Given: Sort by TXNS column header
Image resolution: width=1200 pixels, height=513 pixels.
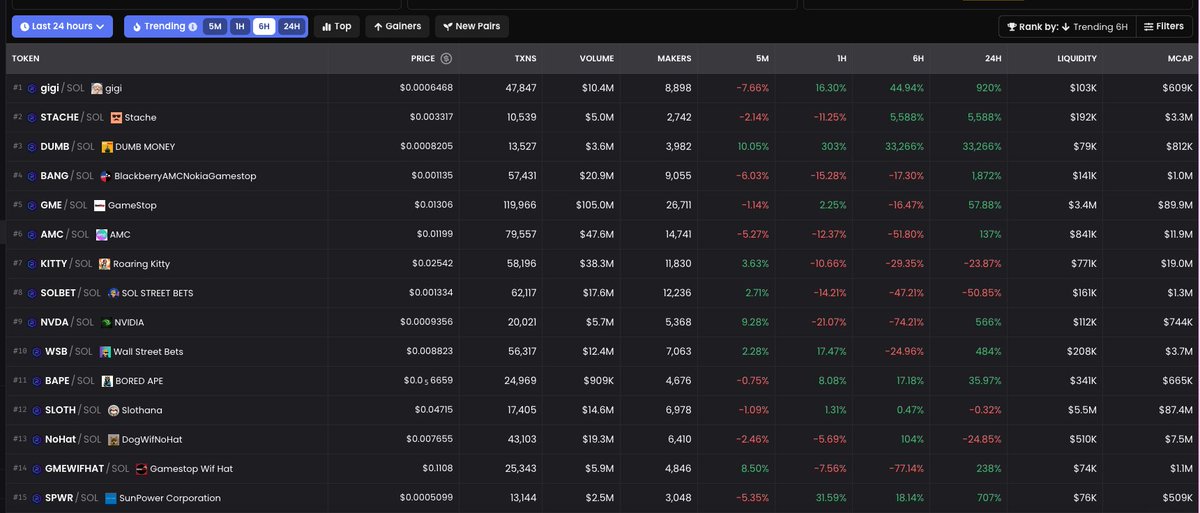Looking at the screenshot, I should [x=524, y=59].
